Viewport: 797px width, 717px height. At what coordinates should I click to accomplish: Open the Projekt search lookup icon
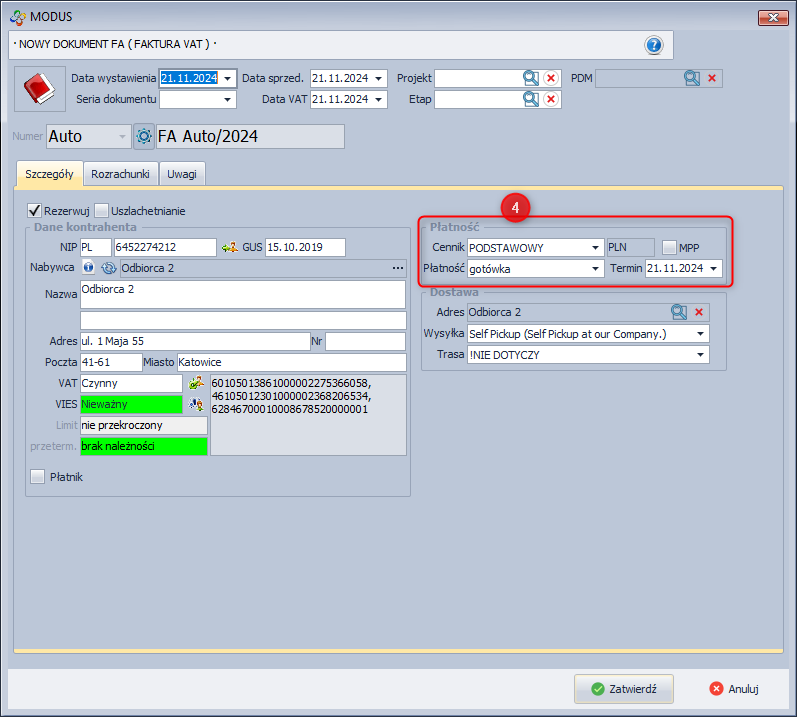530,78
